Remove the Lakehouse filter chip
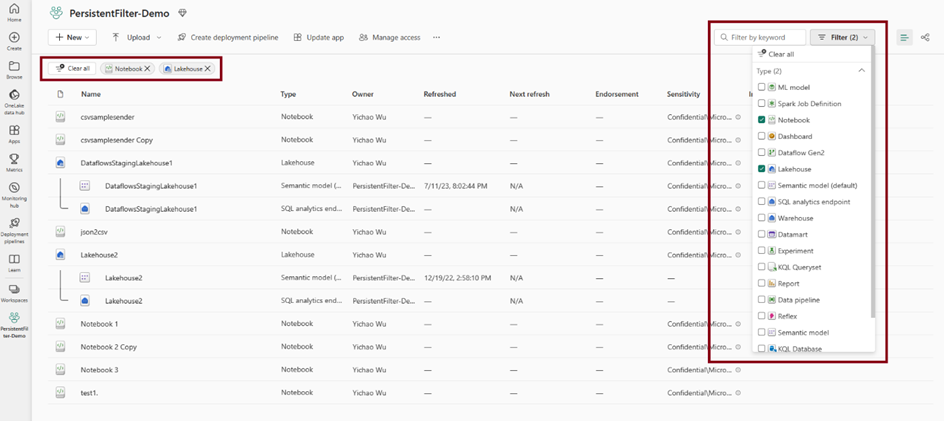This screenshot has height=421, width=944. 207,69
